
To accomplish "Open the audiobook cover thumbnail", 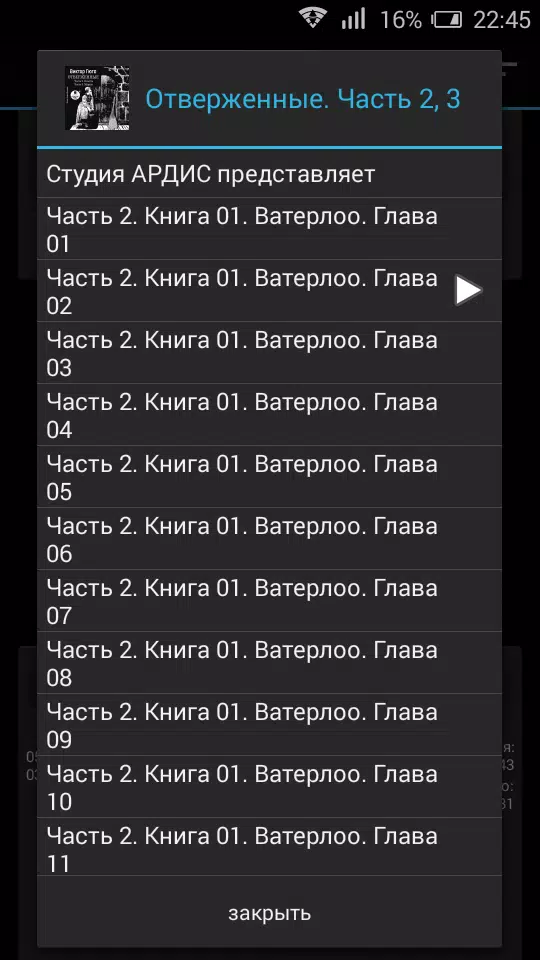I will coord(97,98).
